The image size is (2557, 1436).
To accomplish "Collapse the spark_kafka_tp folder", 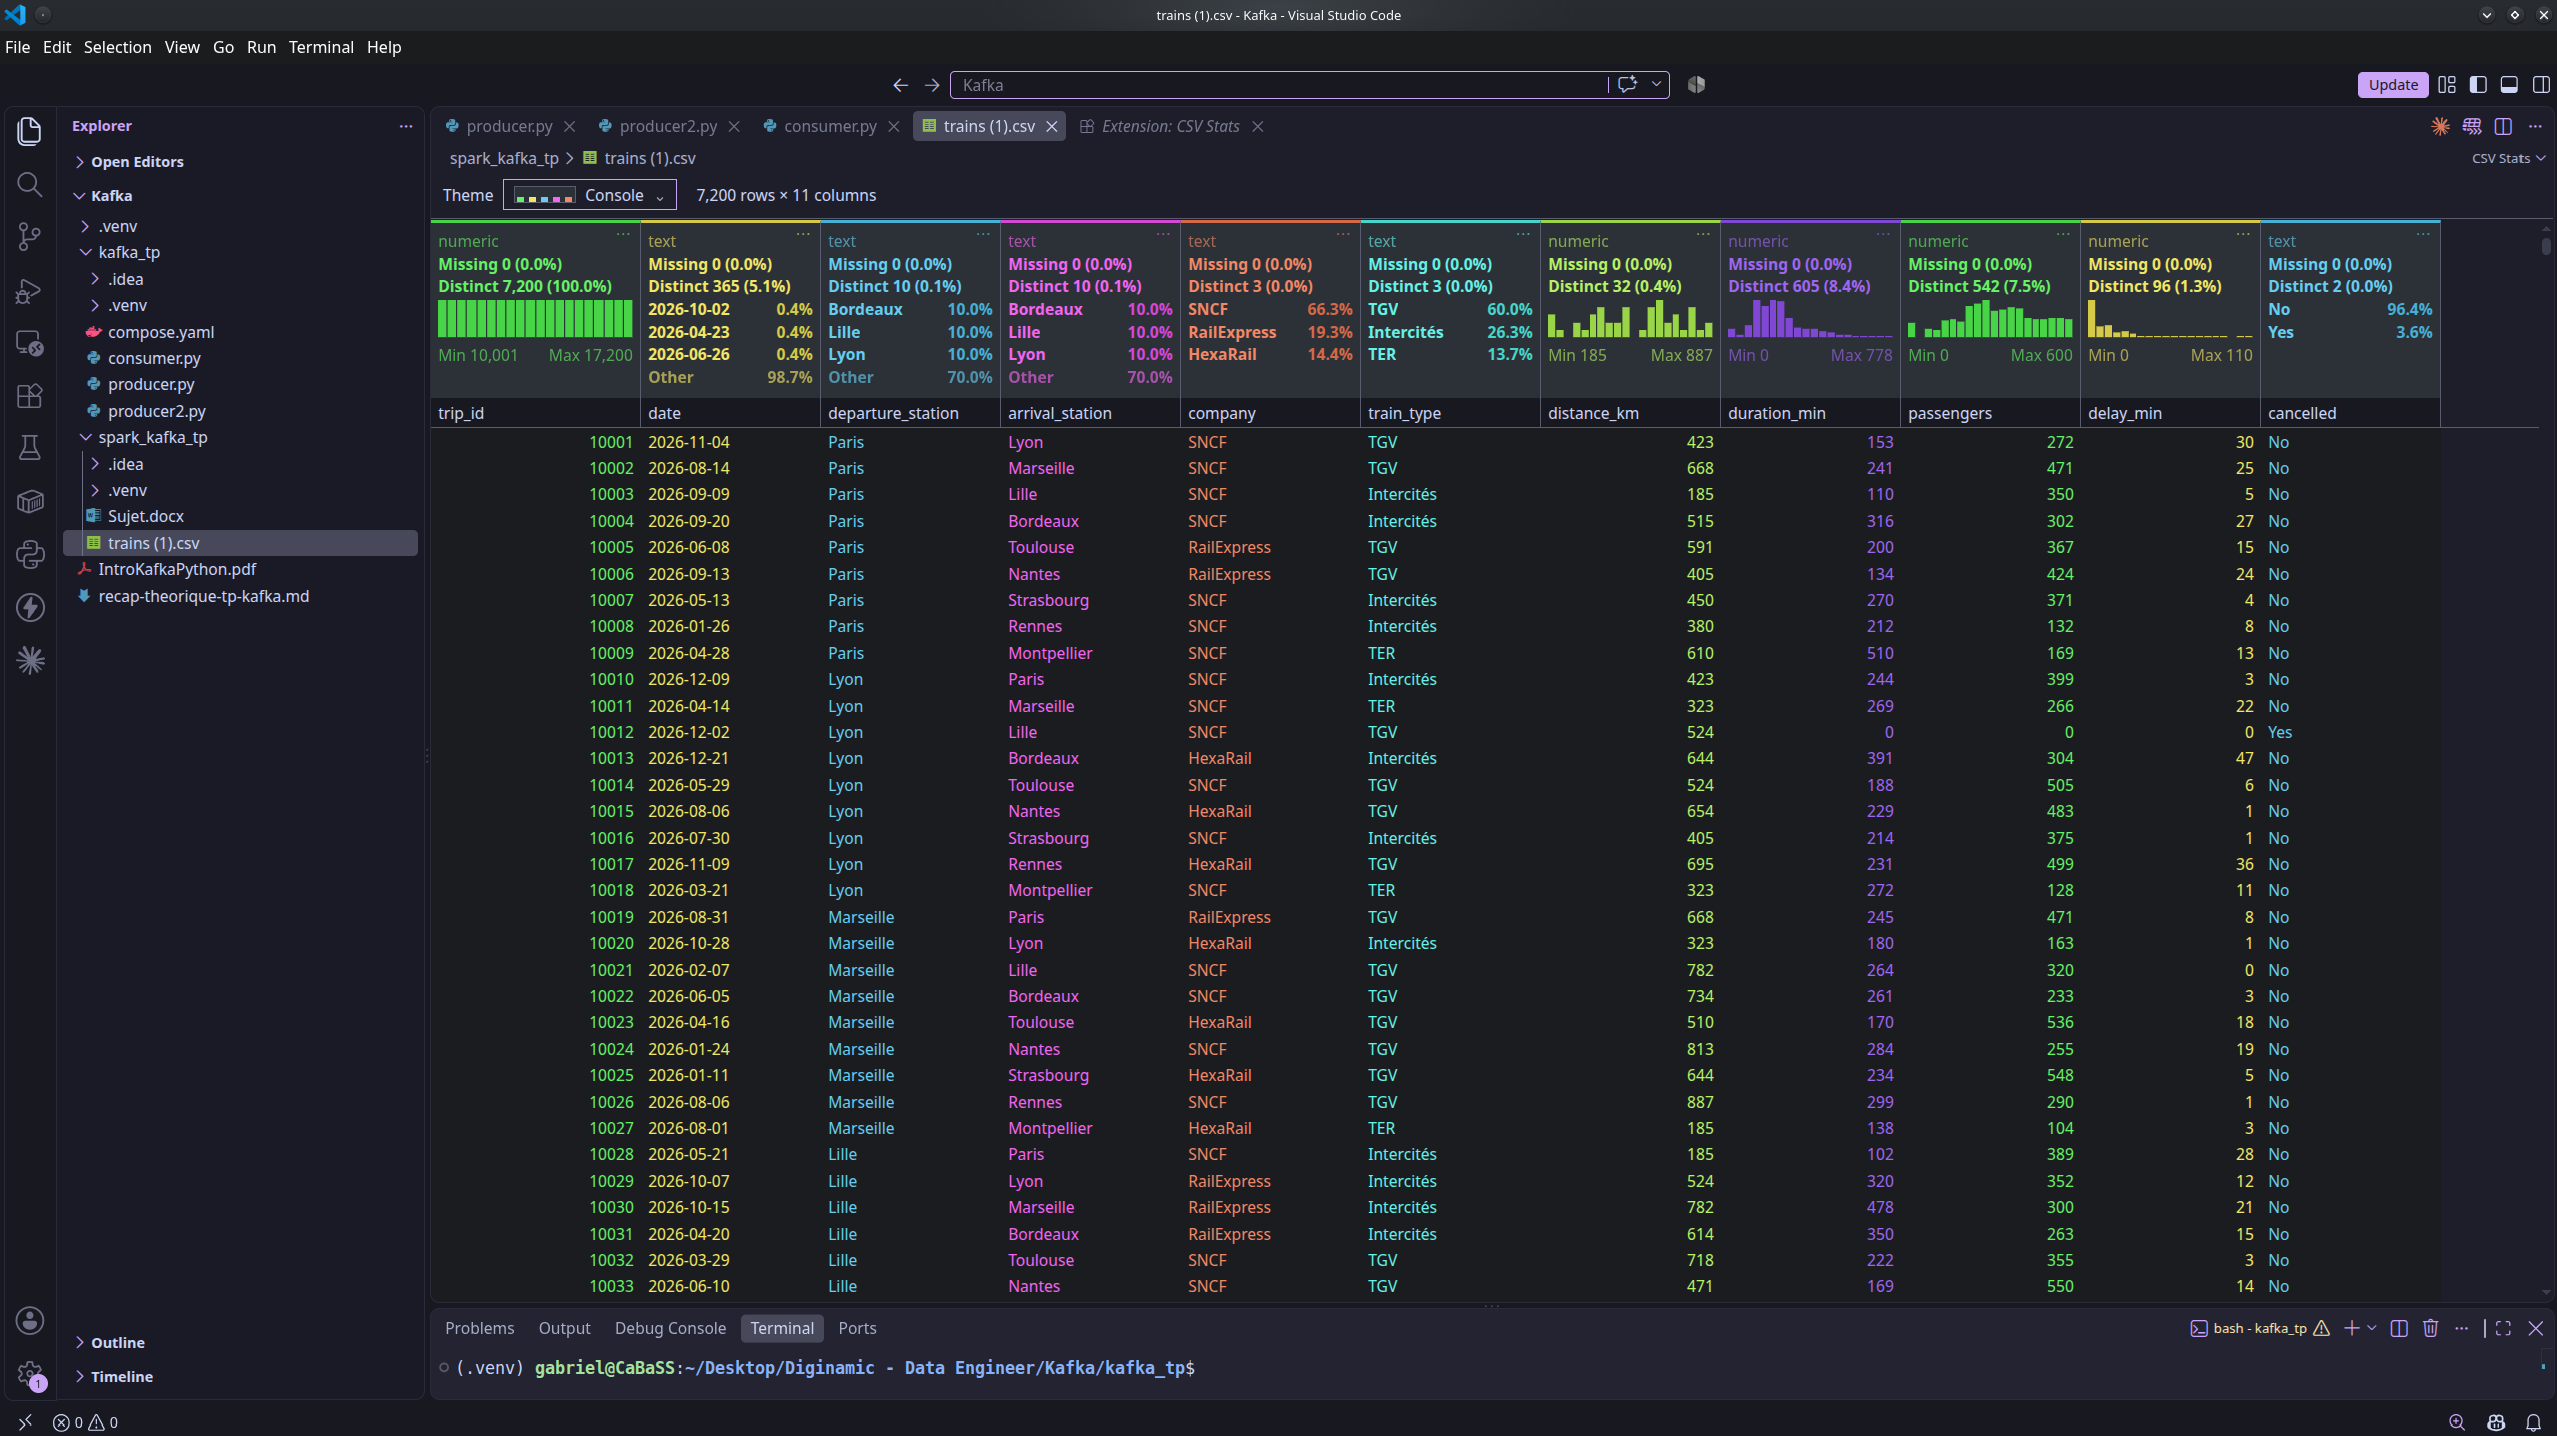I will [x=153, y=437].
